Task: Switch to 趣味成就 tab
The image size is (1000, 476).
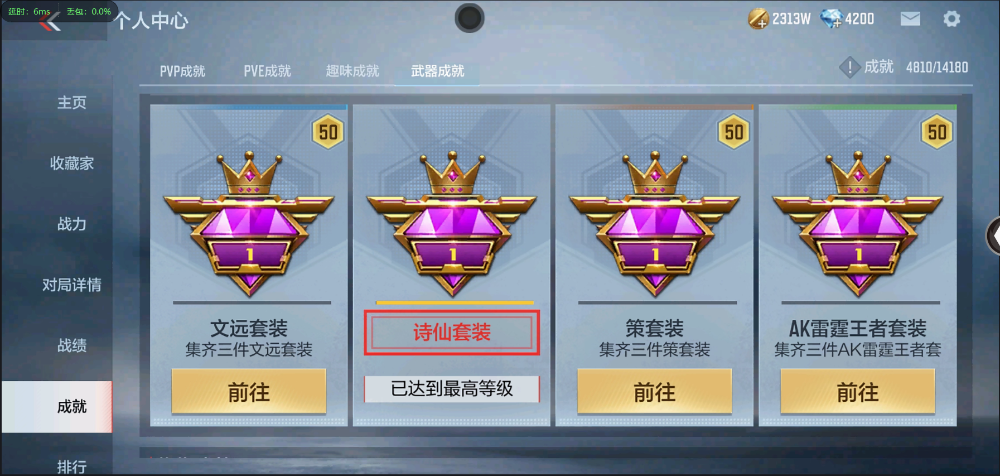Action: coord(352,71)
